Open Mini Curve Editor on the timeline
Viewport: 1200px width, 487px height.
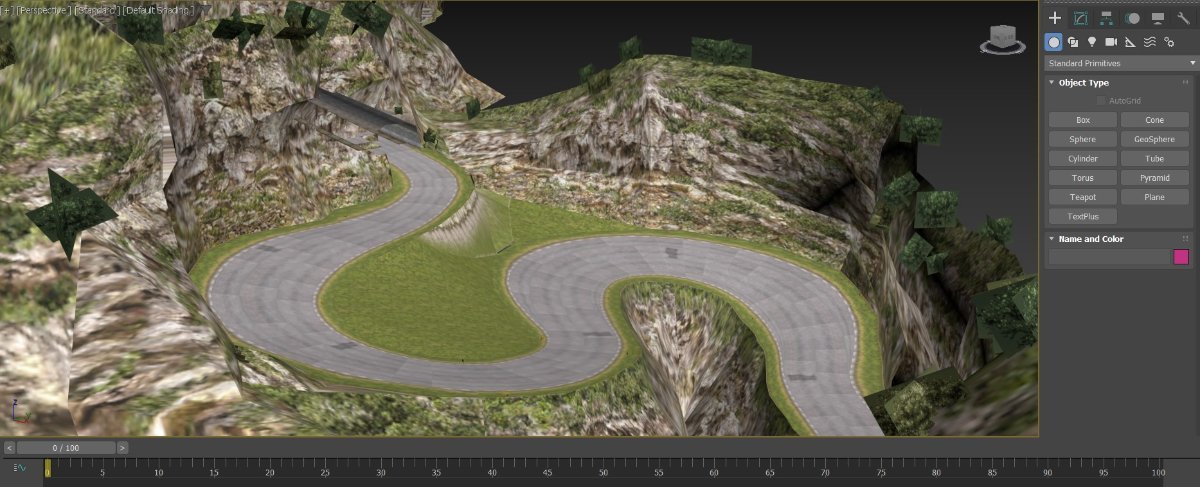pos(20,469)
